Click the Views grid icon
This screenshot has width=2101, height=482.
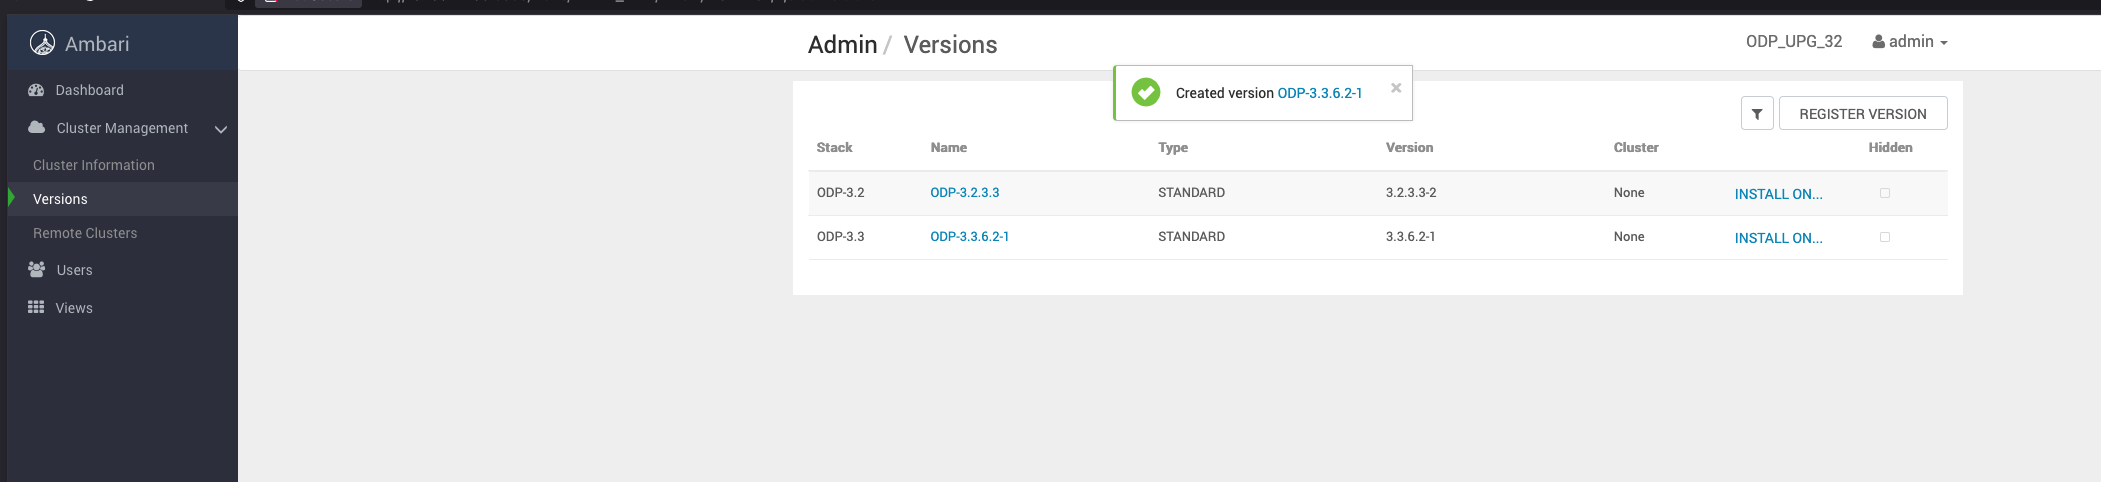point(36,307)
